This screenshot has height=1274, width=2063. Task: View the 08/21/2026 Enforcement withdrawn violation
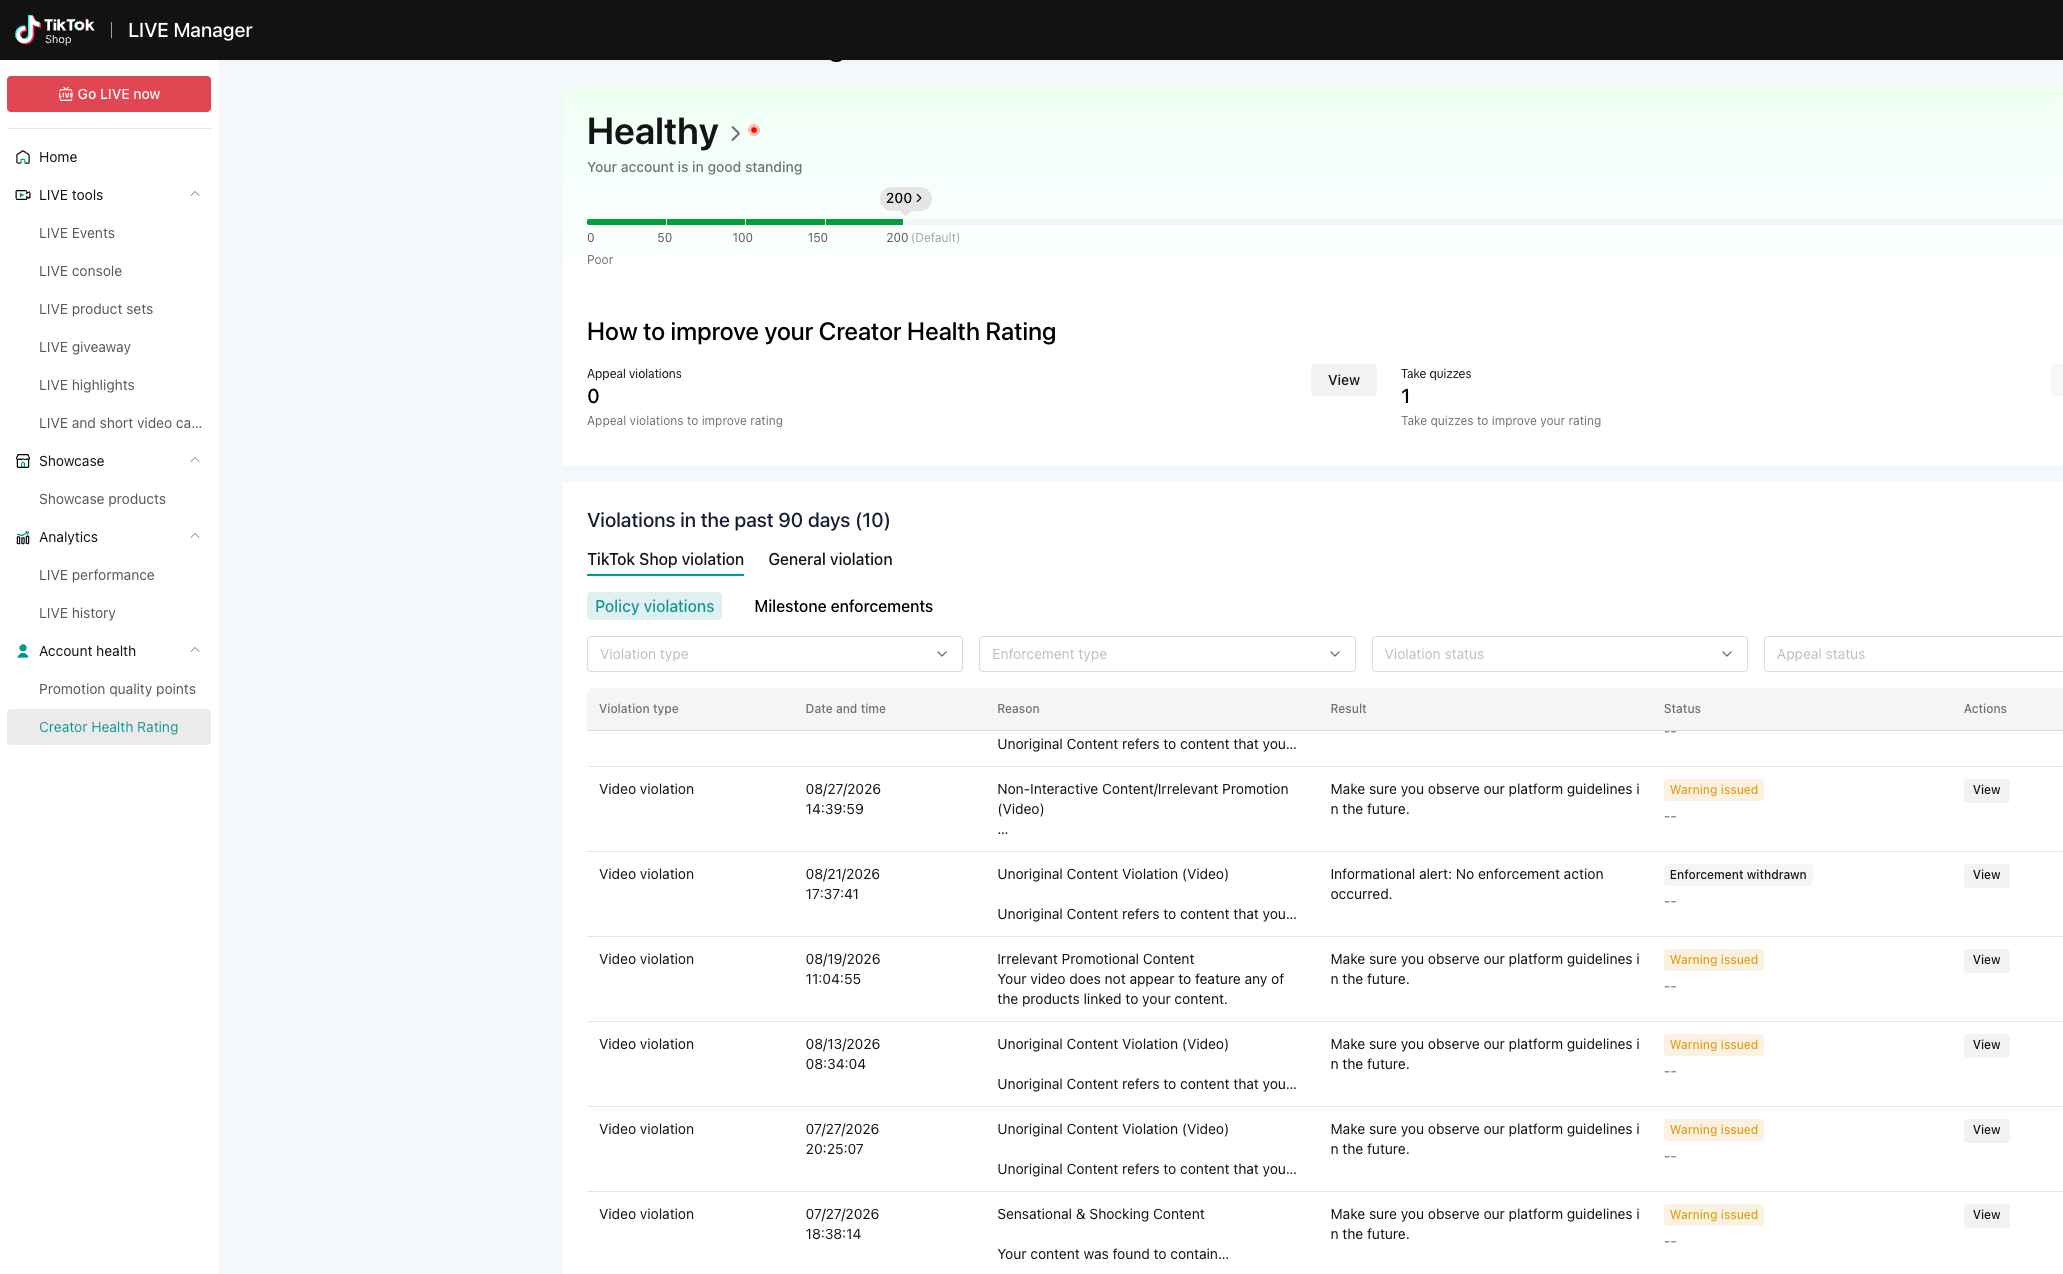point(1986,875)
